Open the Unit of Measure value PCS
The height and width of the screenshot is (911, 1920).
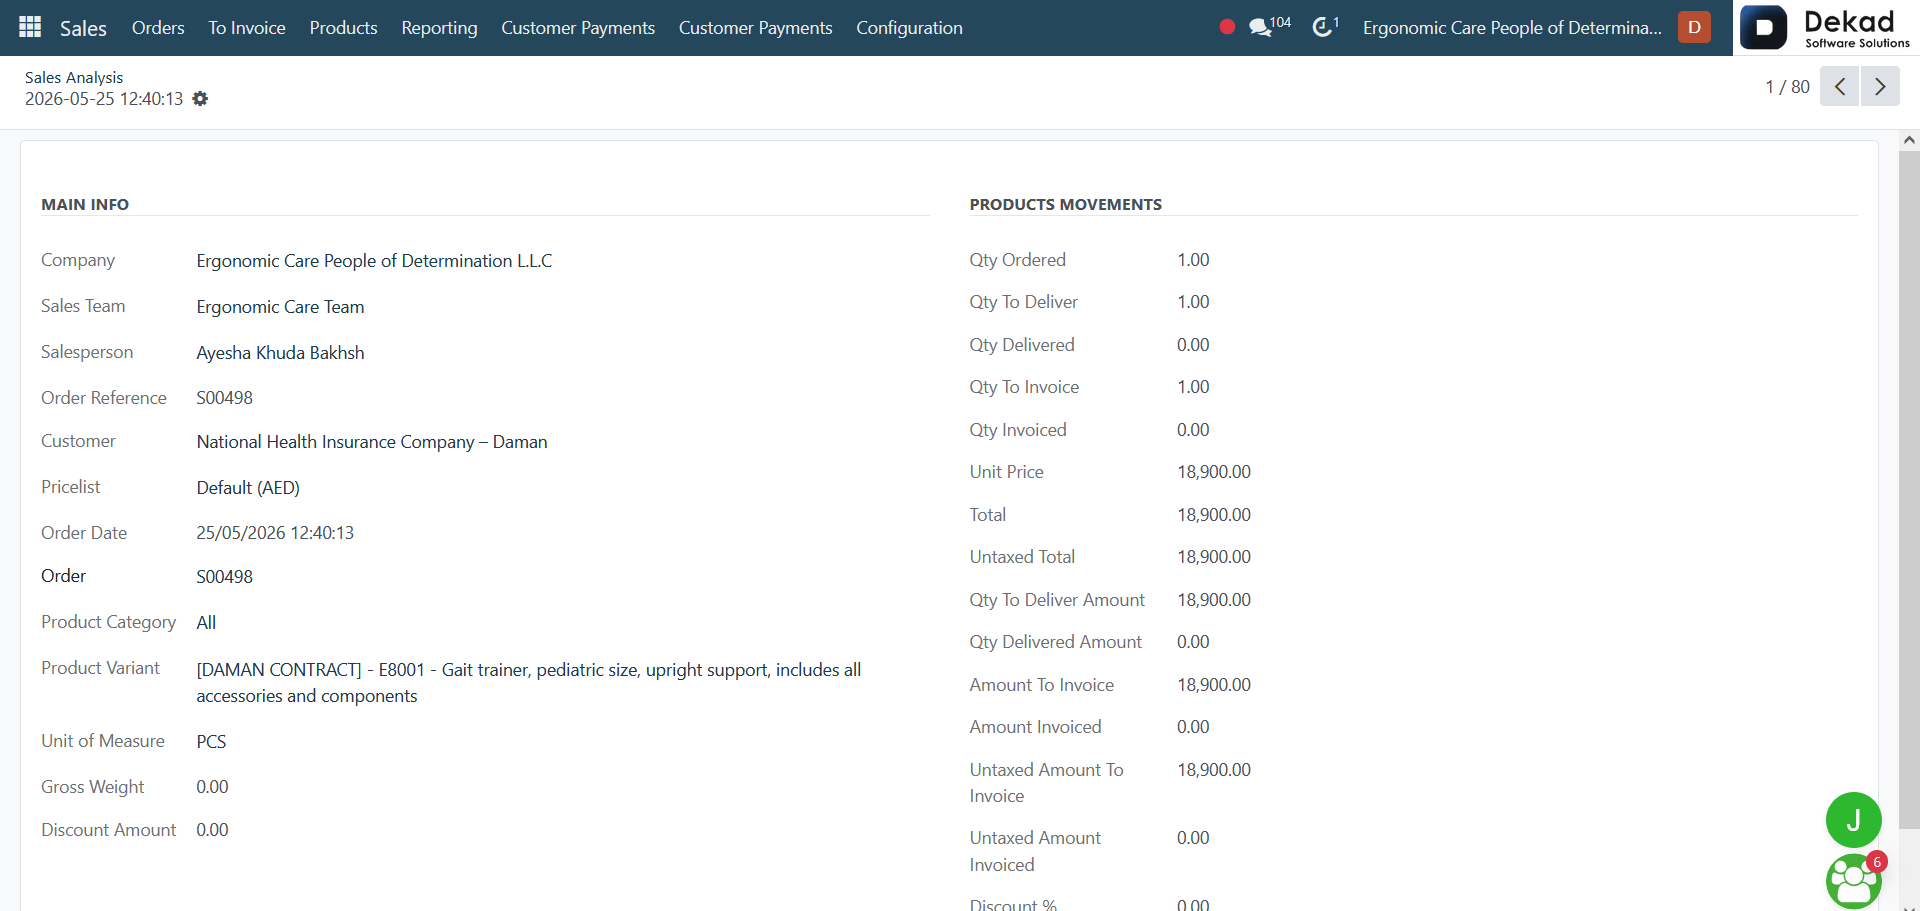(x=211, y=742)
